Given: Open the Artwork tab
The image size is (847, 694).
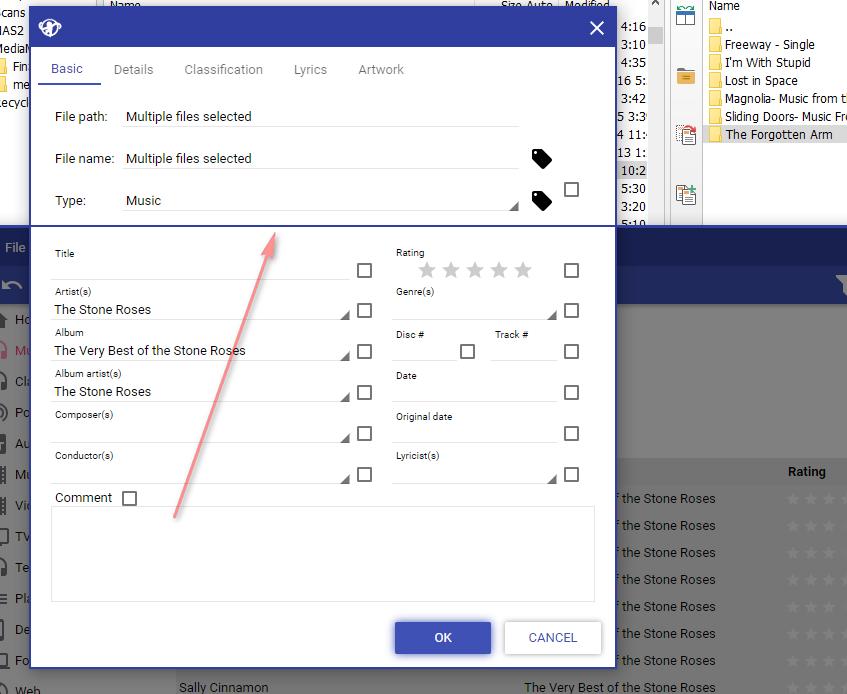Looking at the screenshot, I should coord(381,69).
